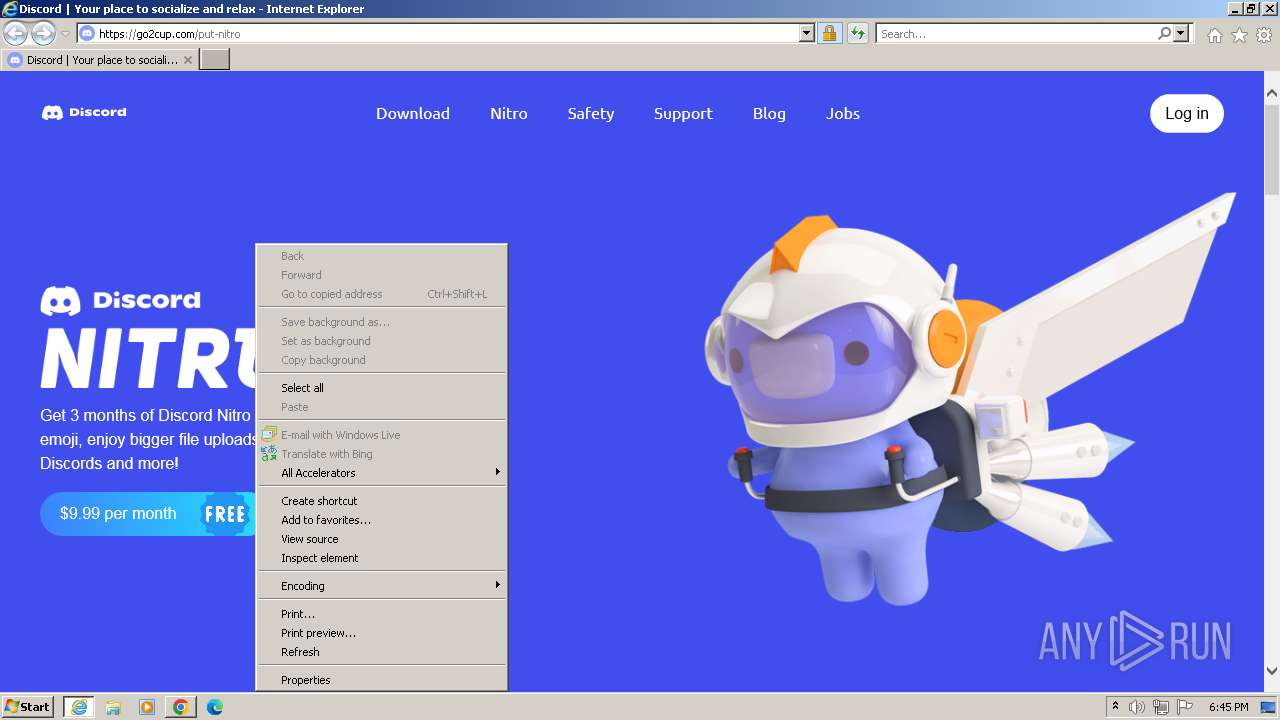The image size is (1280, 720).
Task: Select Go to copied address menu item
Action: (382, 294)
